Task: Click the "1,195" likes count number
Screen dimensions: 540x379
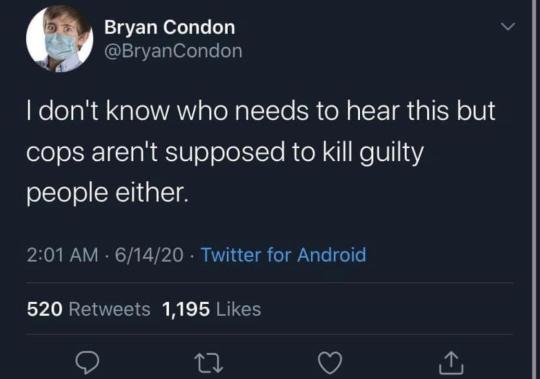Action: (x=186, y=309)
